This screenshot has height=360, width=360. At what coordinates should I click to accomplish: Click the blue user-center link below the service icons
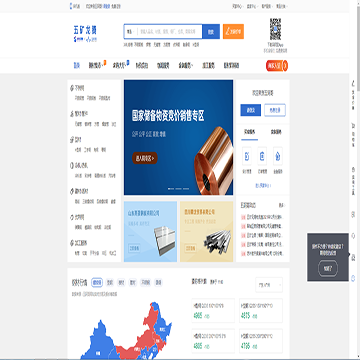(x=263, y=185)
